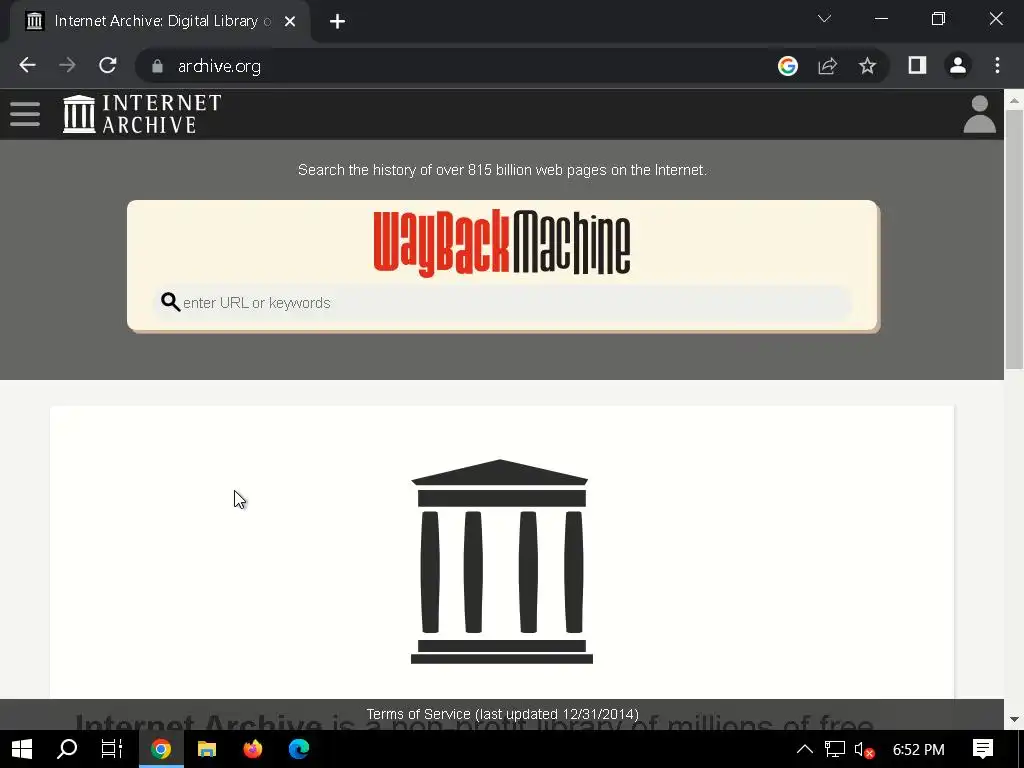Screen dimensions: 1024x768
Task: Open the Terms of Service notice
Action: point(502,714)
